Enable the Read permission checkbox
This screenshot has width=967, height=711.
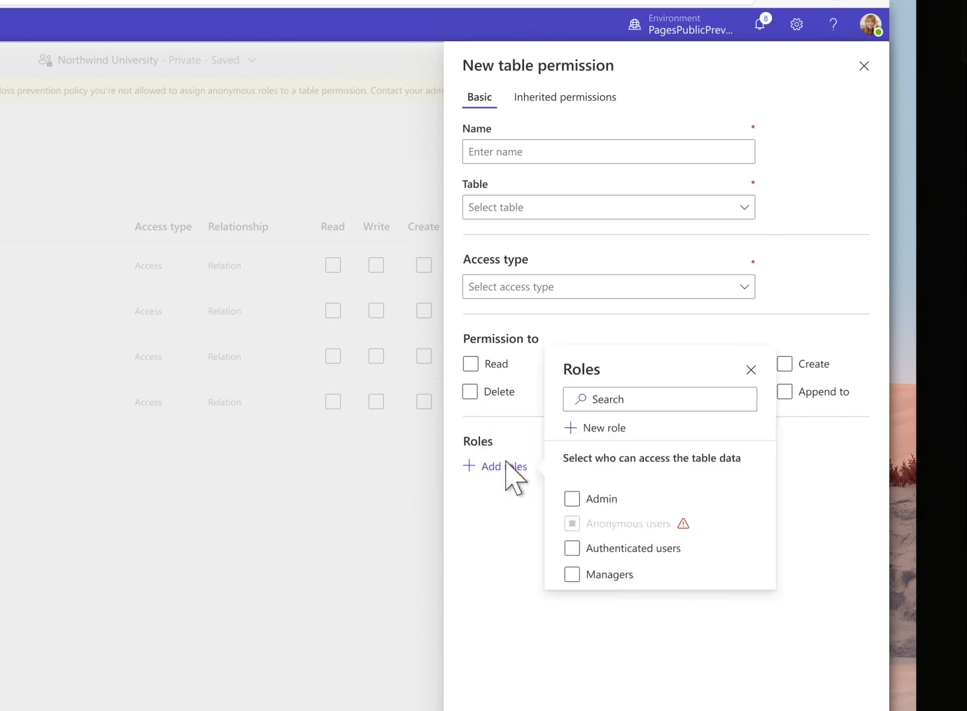click(x=471, y=364)
